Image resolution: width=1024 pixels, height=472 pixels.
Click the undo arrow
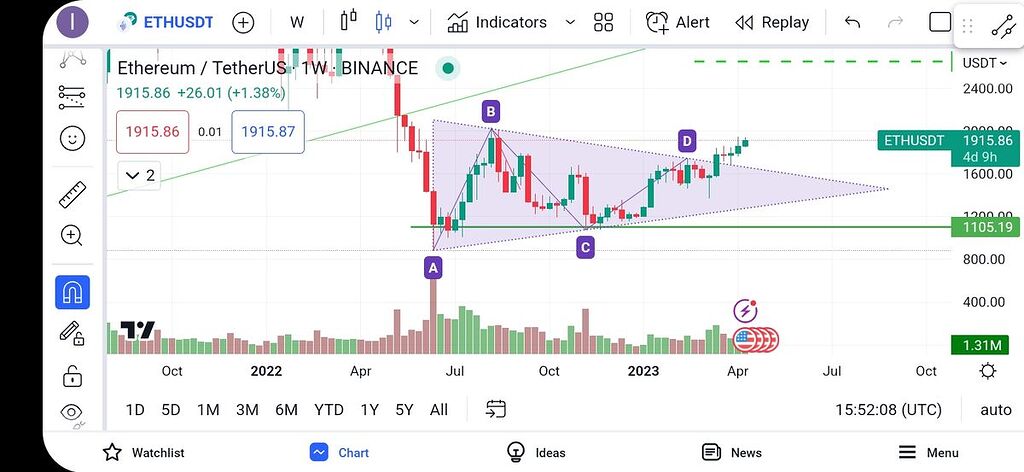point(852,22)
